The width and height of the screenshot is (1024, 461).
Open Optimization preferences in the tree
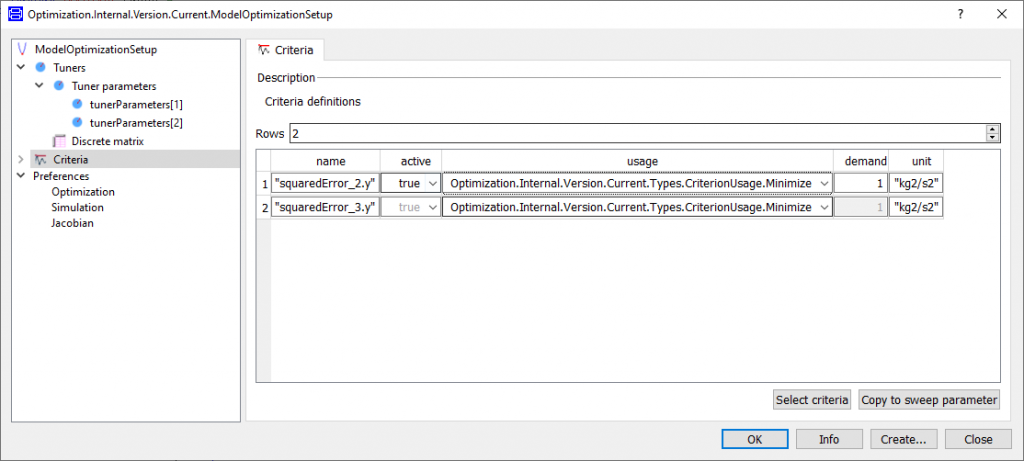83,192
